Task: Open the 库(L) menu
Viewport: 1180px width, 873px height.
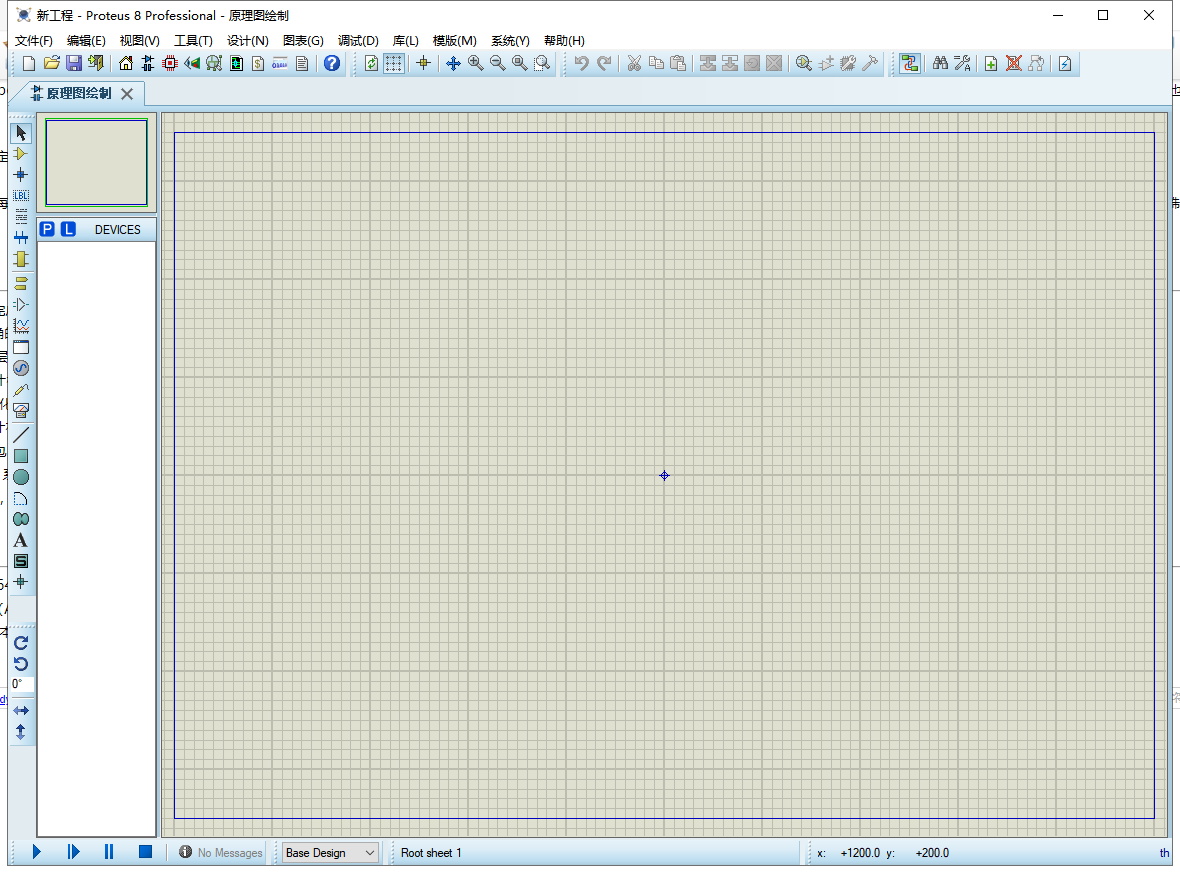Action: click(x=406, y=41)
